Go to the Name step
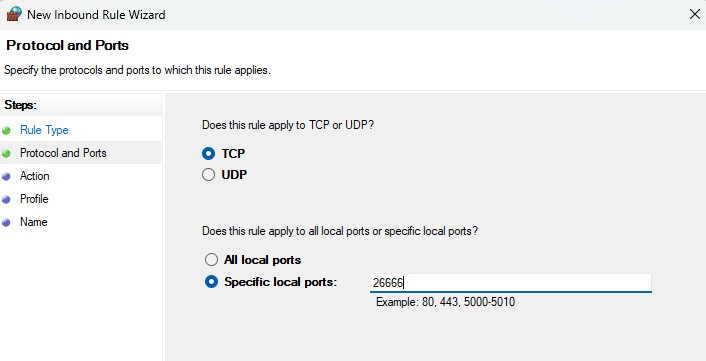706x361 pixels. (34, 222)
